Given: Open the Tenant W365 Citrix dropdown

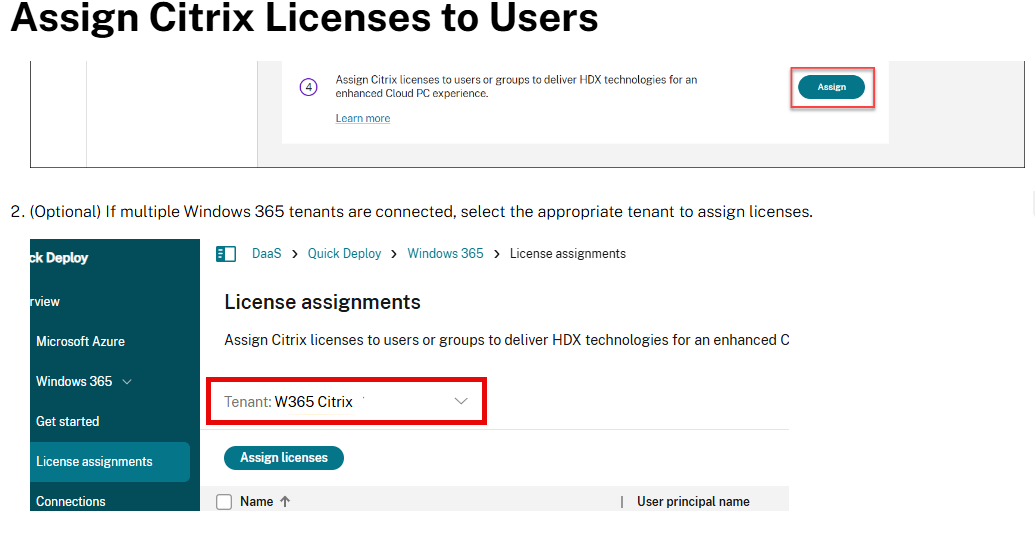Looking at the screenshot, I should click(x=347, y=402).
